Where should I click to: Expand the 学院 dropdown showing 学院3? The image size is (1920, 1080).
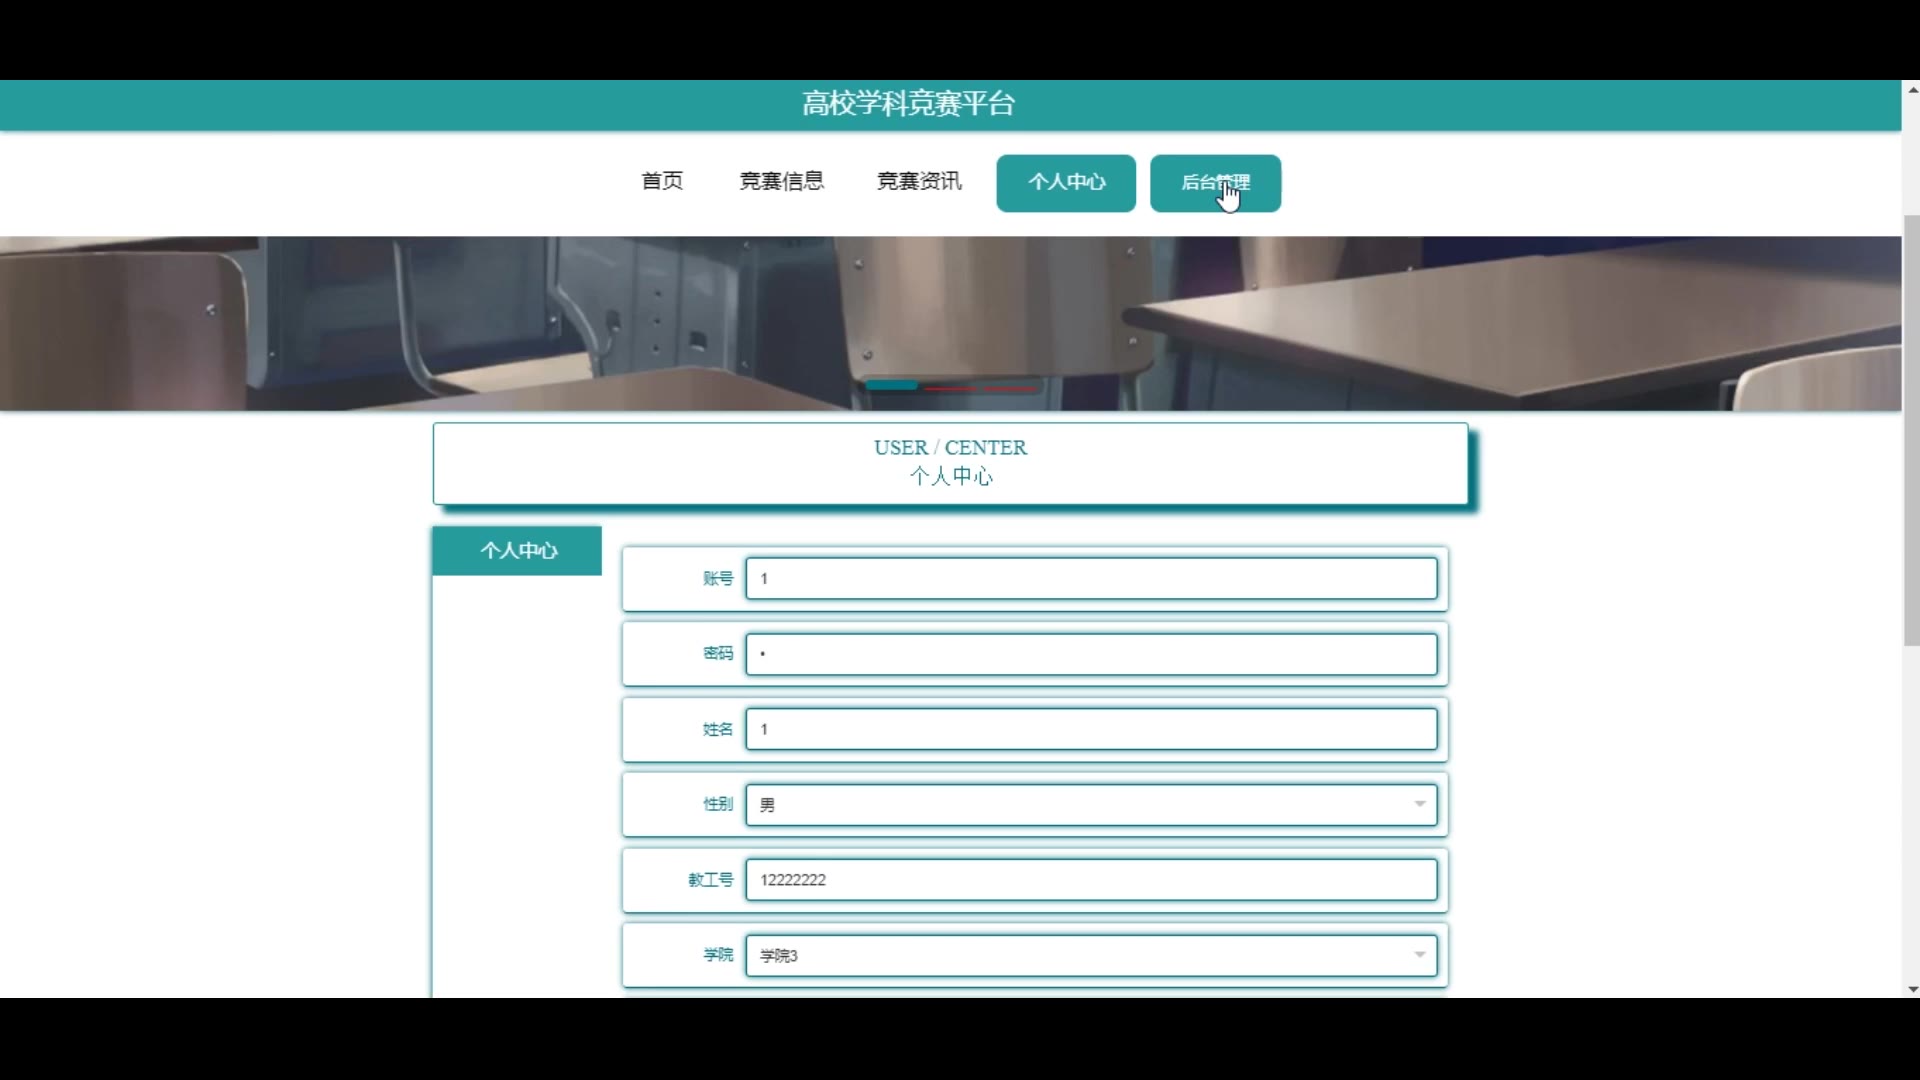pos(1091,955)
